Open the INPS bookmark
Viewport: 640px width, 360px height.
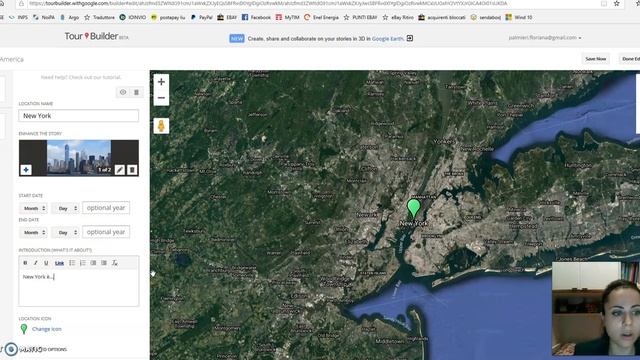(18, 18)
